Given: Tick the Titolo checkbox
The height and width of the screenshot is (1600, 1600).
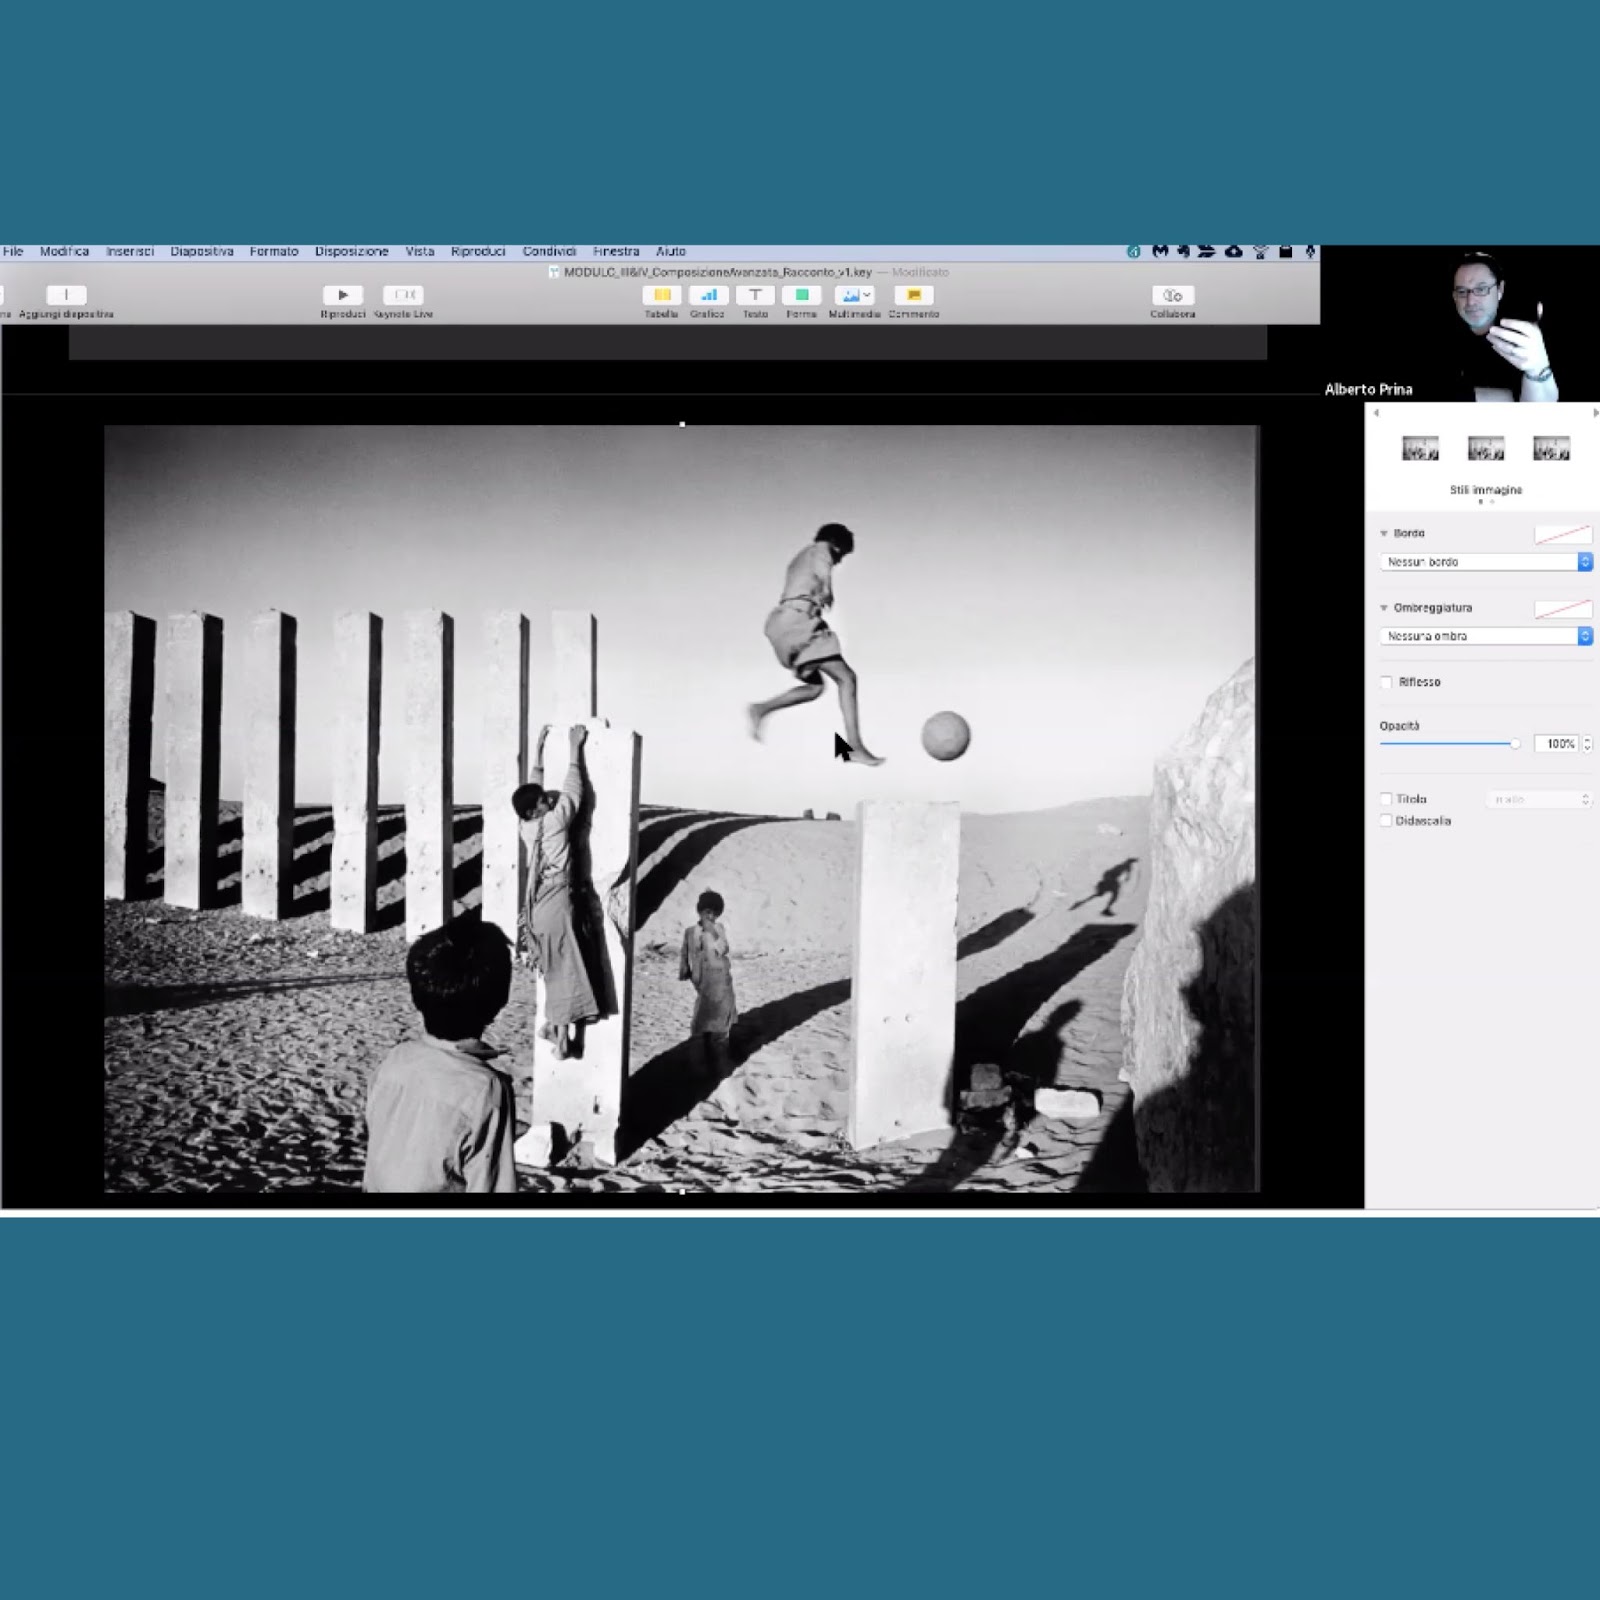Looking at the screenshot, I should (1386, 799).
